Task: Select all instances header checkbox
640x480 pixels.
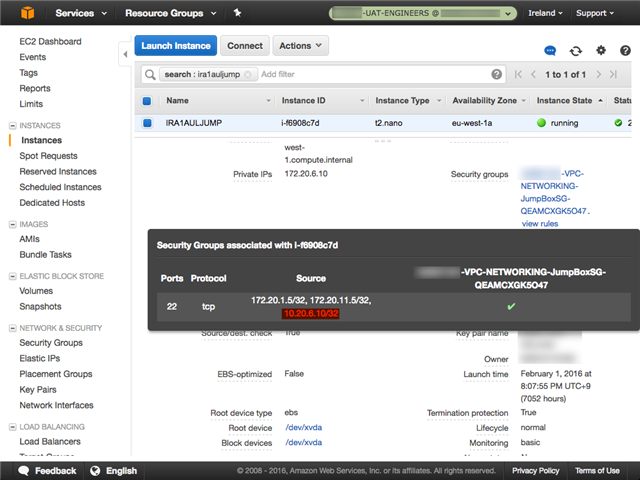Action: [x=147, y=101]
